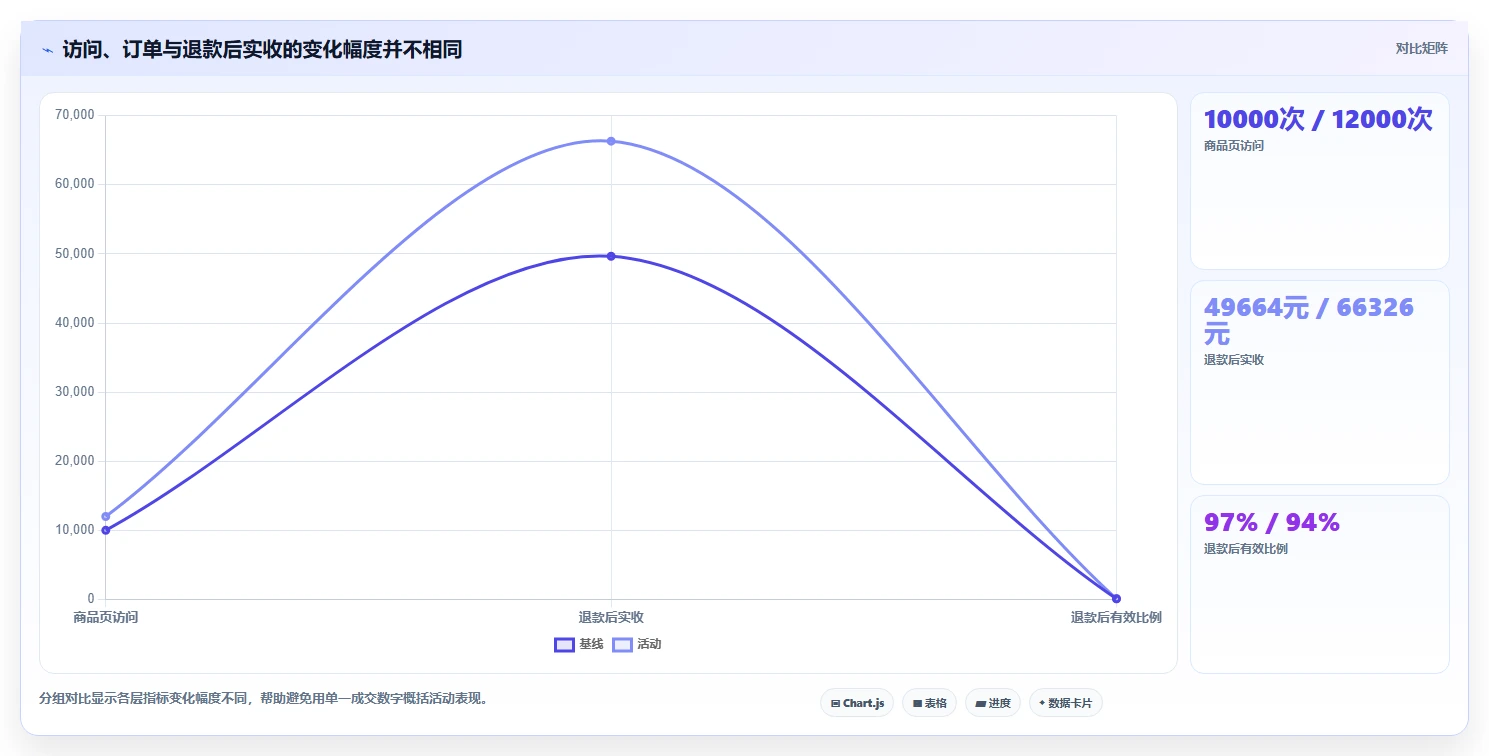Click the 49664元 / 66326元 card value
Viewport: 1489px width, 756px height.
coord(1308,321)
